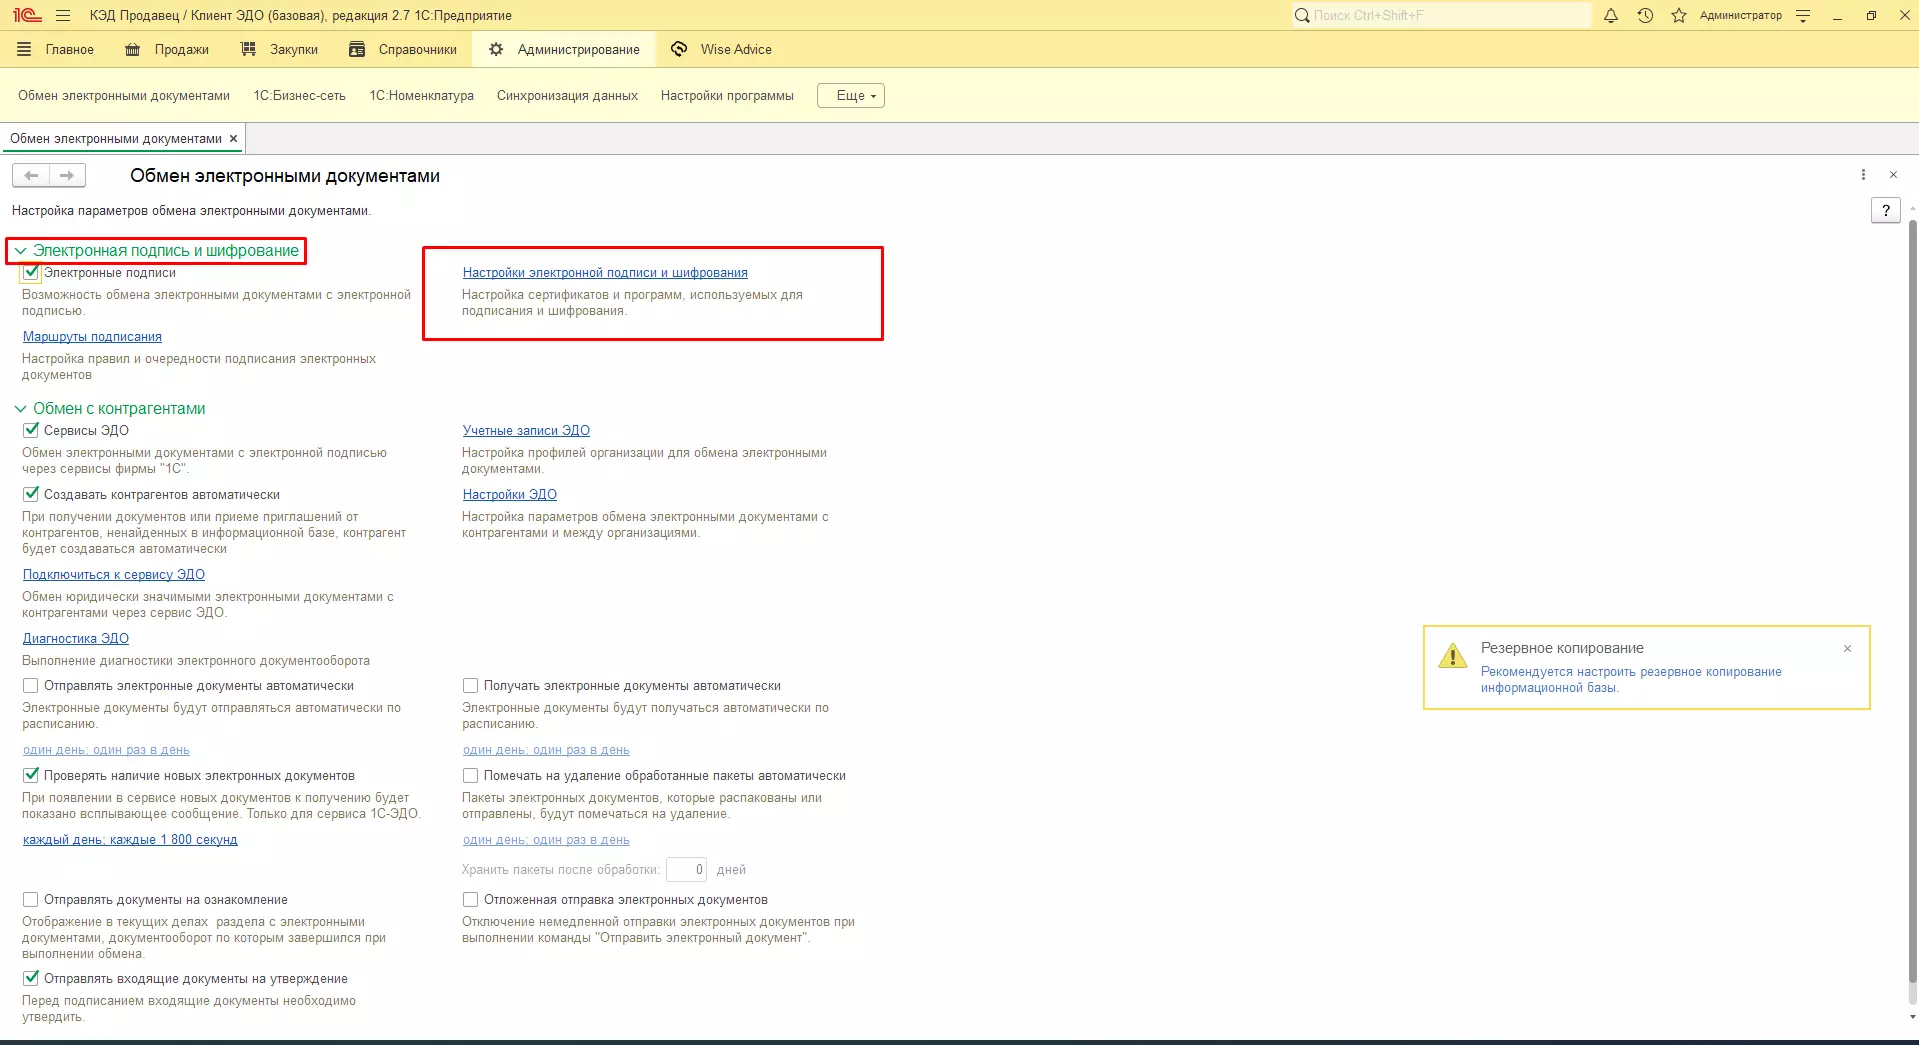
Task: Open Настройки ЭДО link
Action: tap(510, 495)
